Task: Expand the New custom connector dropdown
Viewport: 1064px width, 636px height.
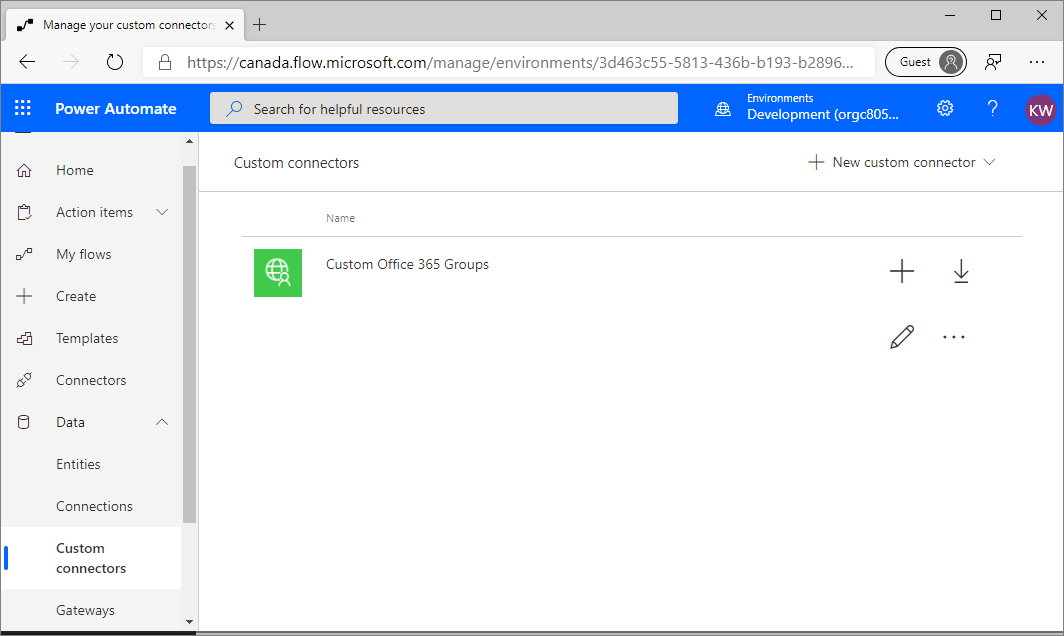Action: (989, 161)
